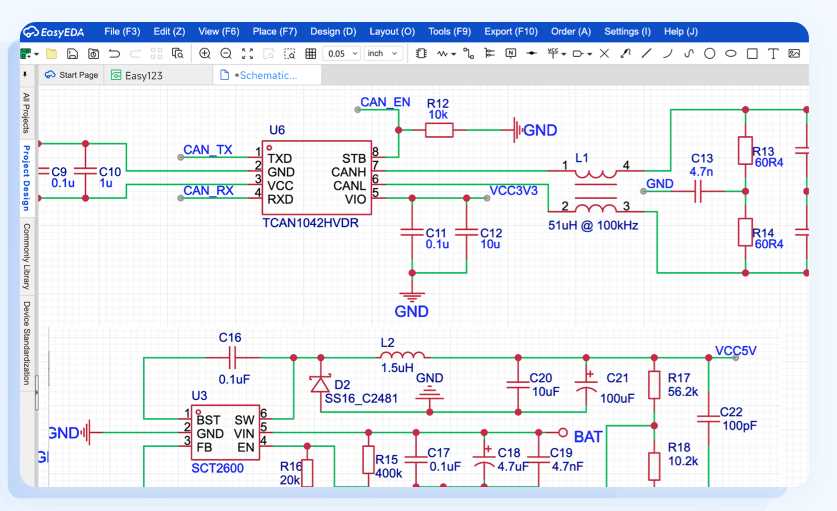Select the SS16_C2481 diode label
The width and height of the screenshot is (837, 511).
pos(361,398)
